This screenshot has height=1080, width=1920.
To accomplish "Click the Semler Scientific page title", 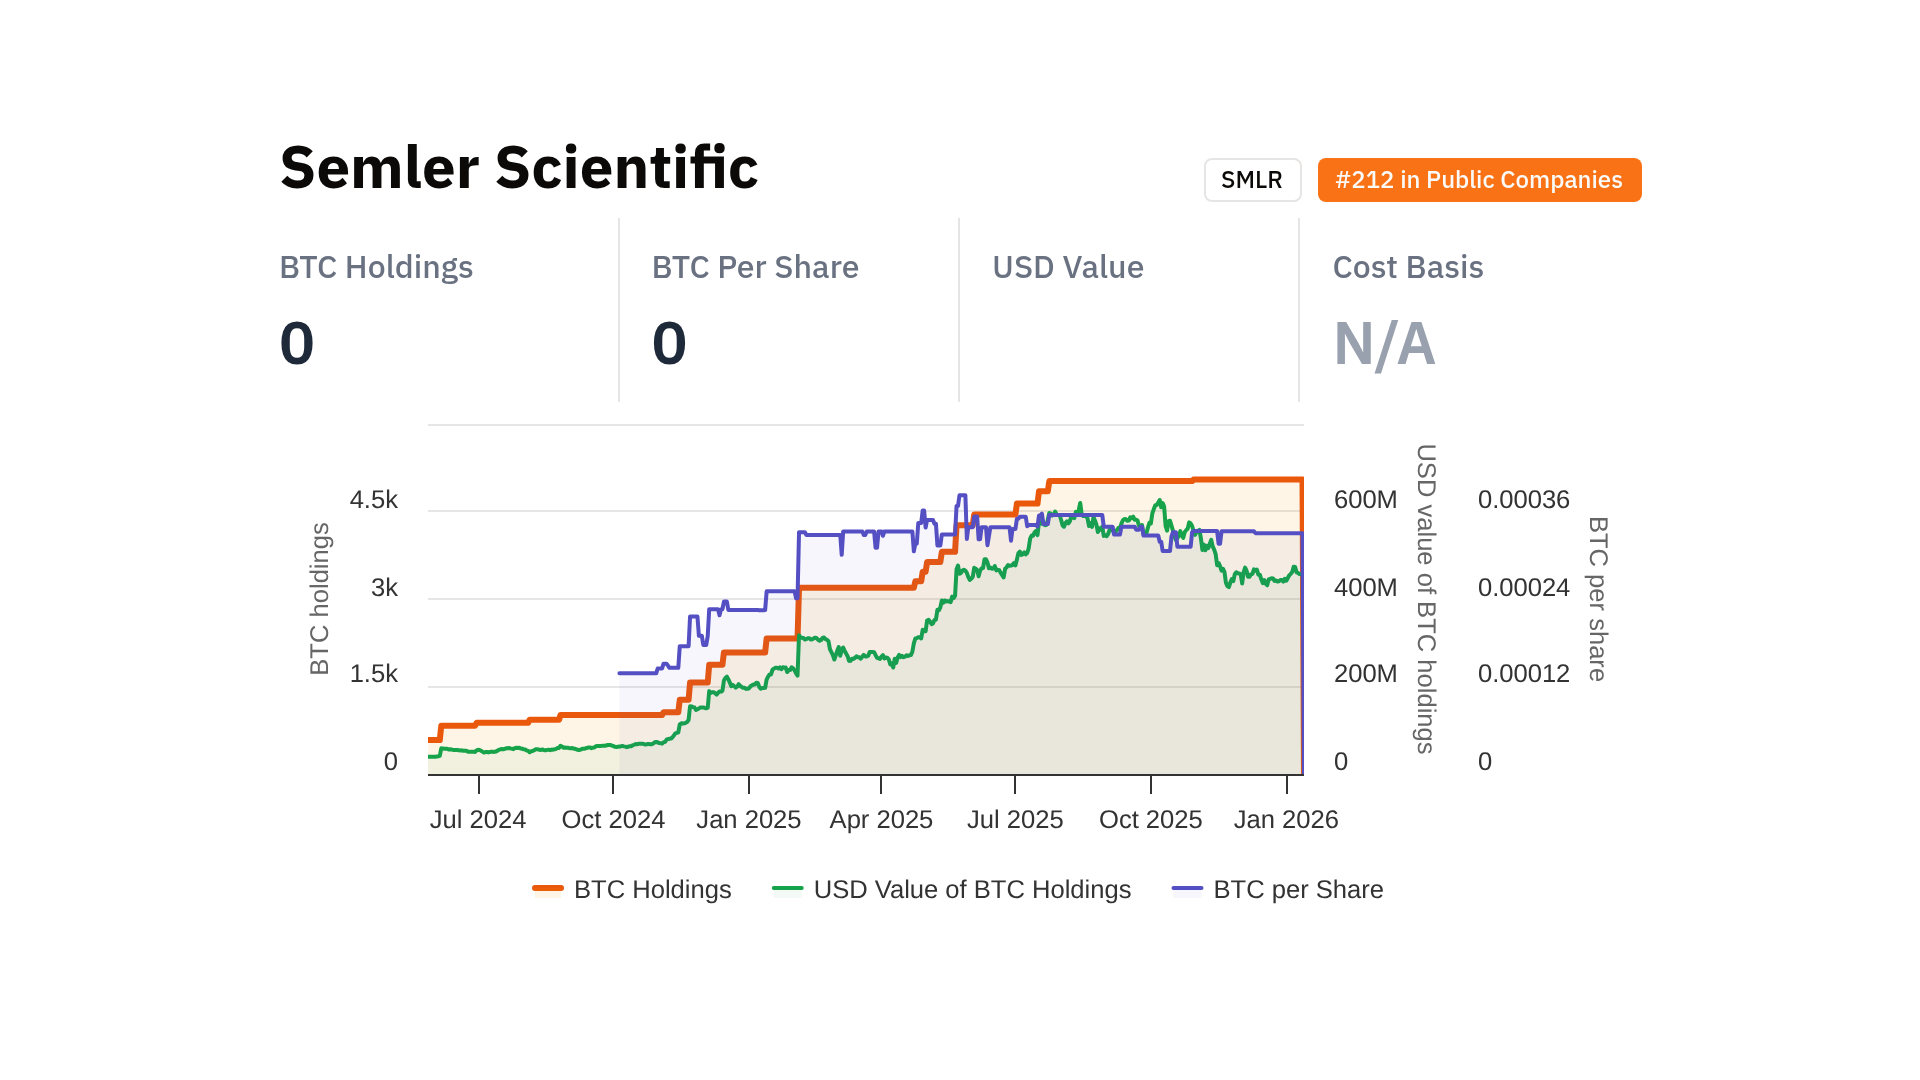I will coord(519,167).
